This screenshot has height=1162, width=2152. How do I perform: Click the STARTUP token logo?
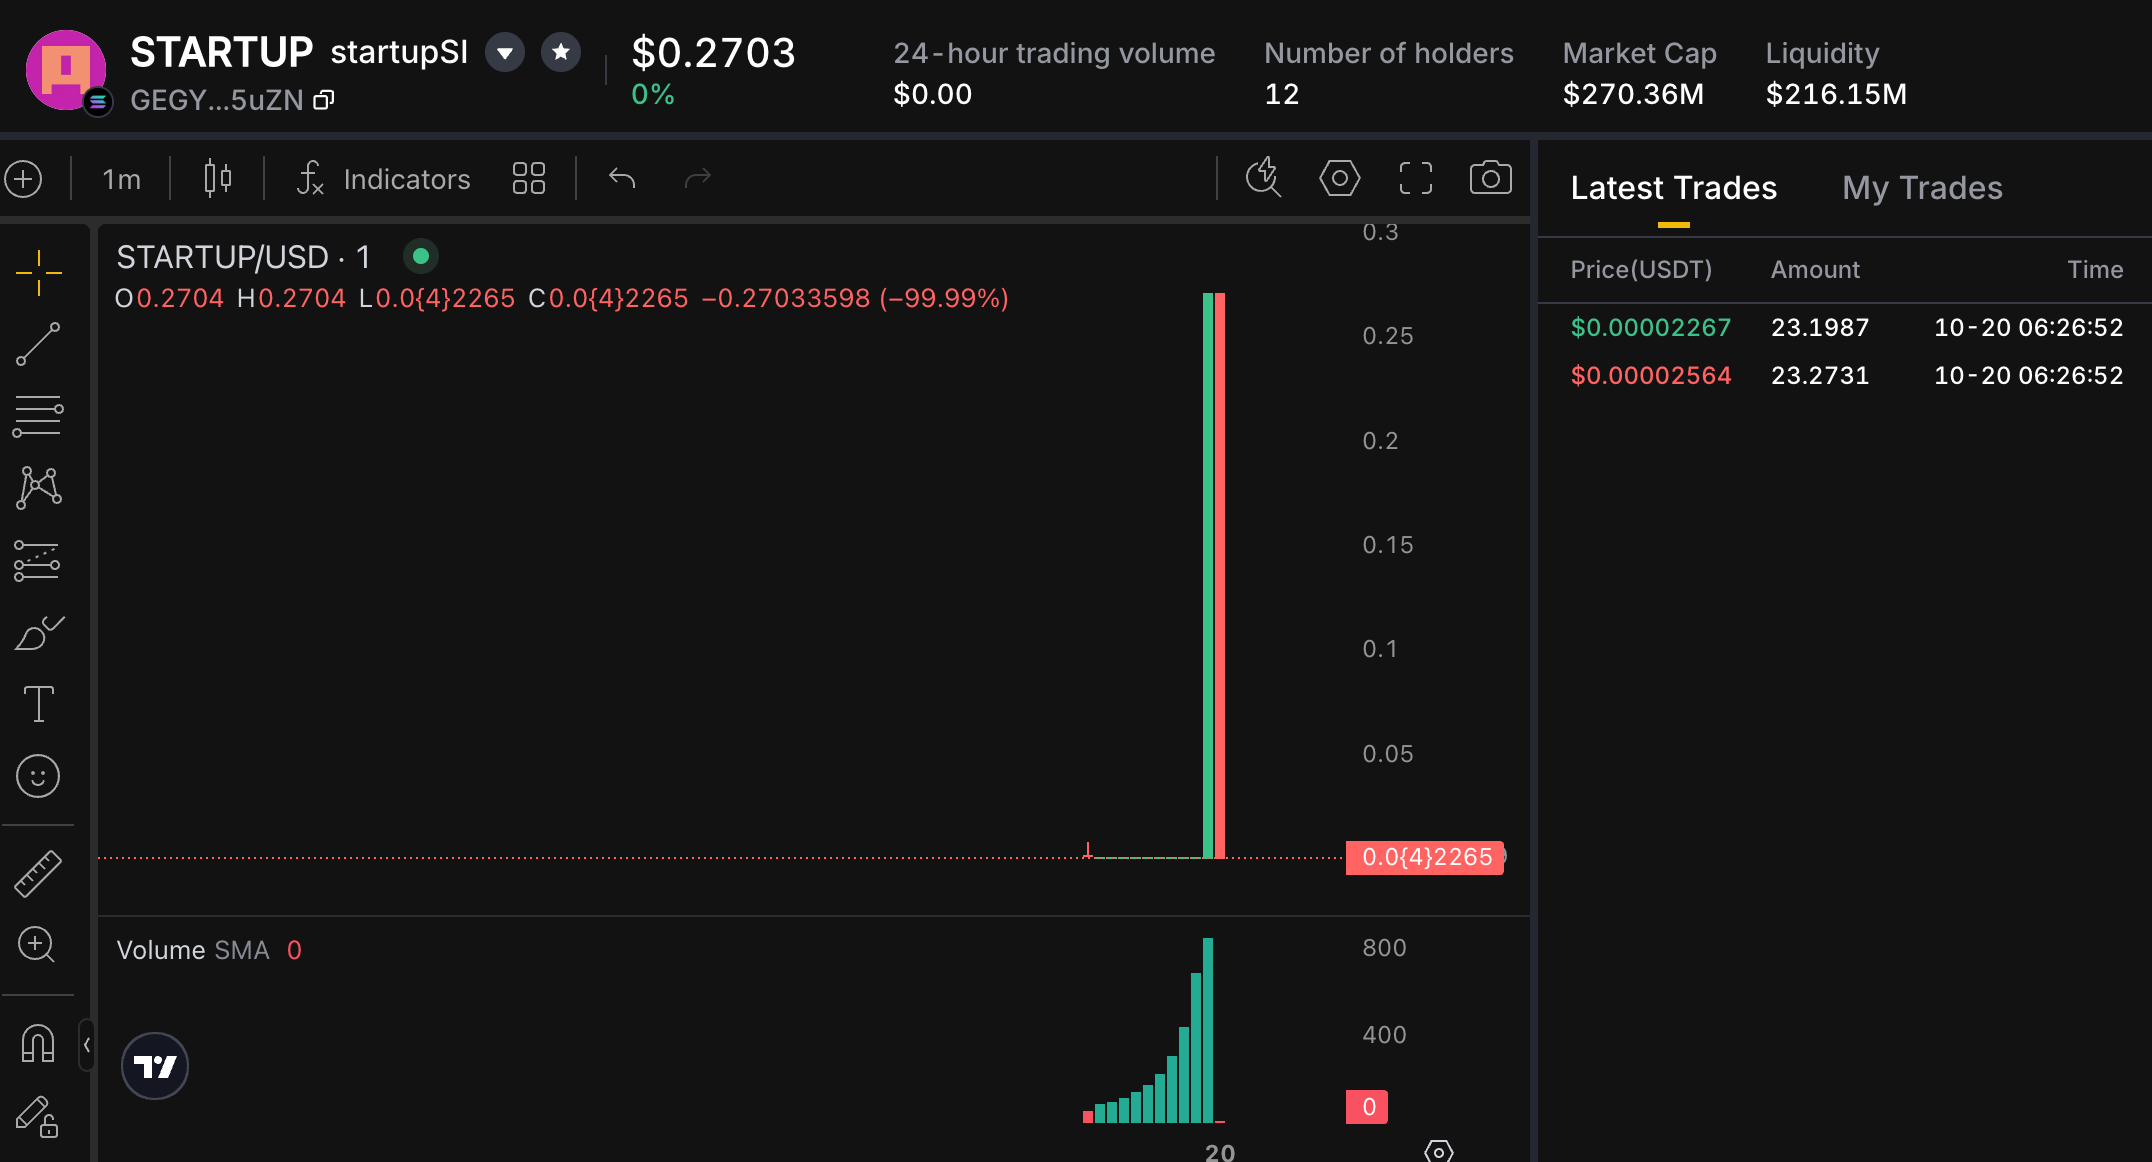[66, 70]
